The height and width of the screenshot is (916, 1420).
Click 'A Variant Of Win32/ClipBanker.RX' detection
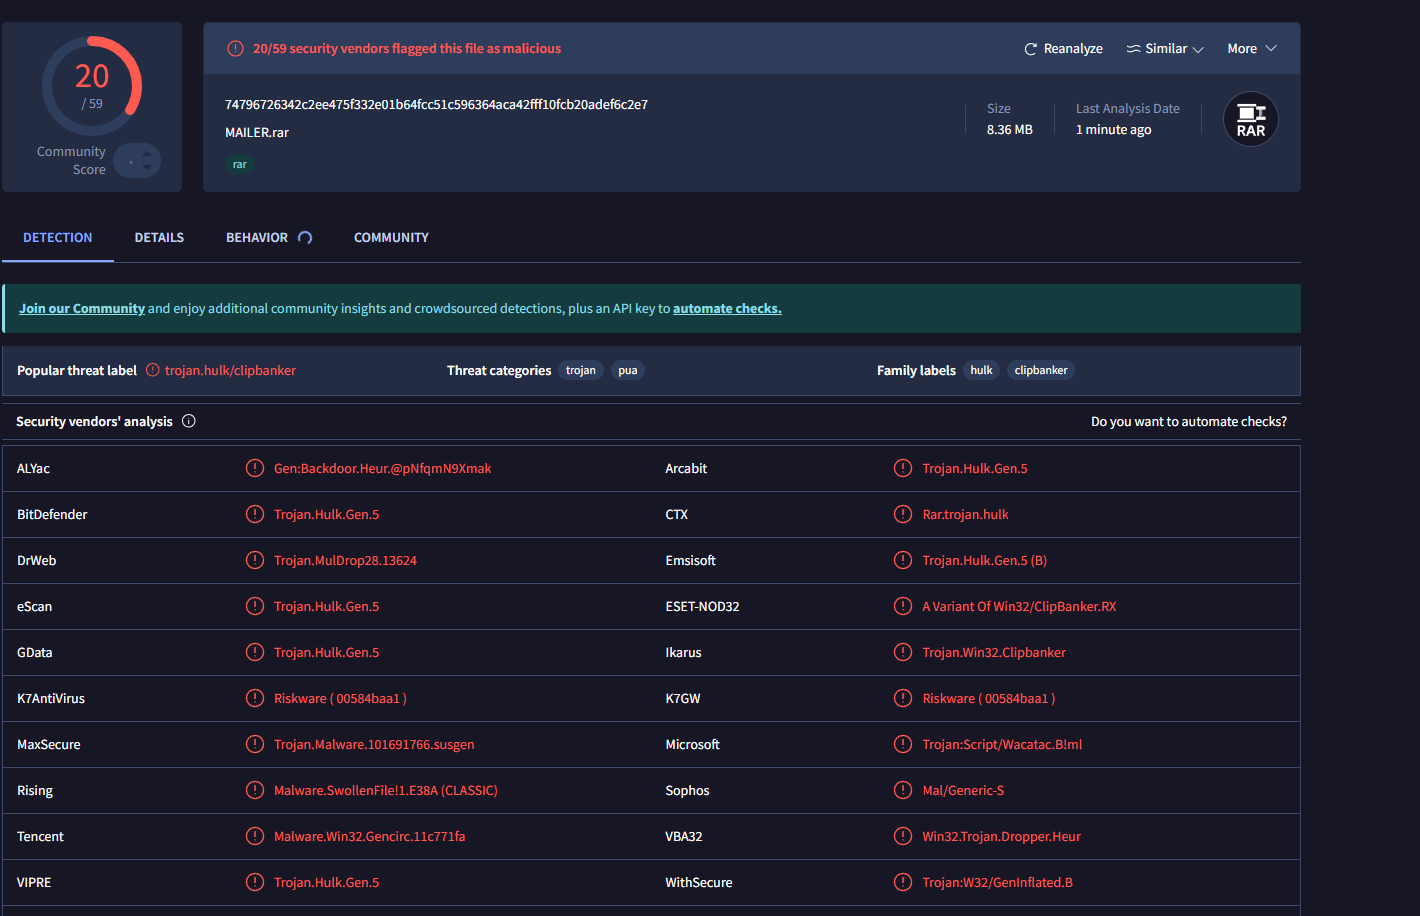(x=1019, y=606)
